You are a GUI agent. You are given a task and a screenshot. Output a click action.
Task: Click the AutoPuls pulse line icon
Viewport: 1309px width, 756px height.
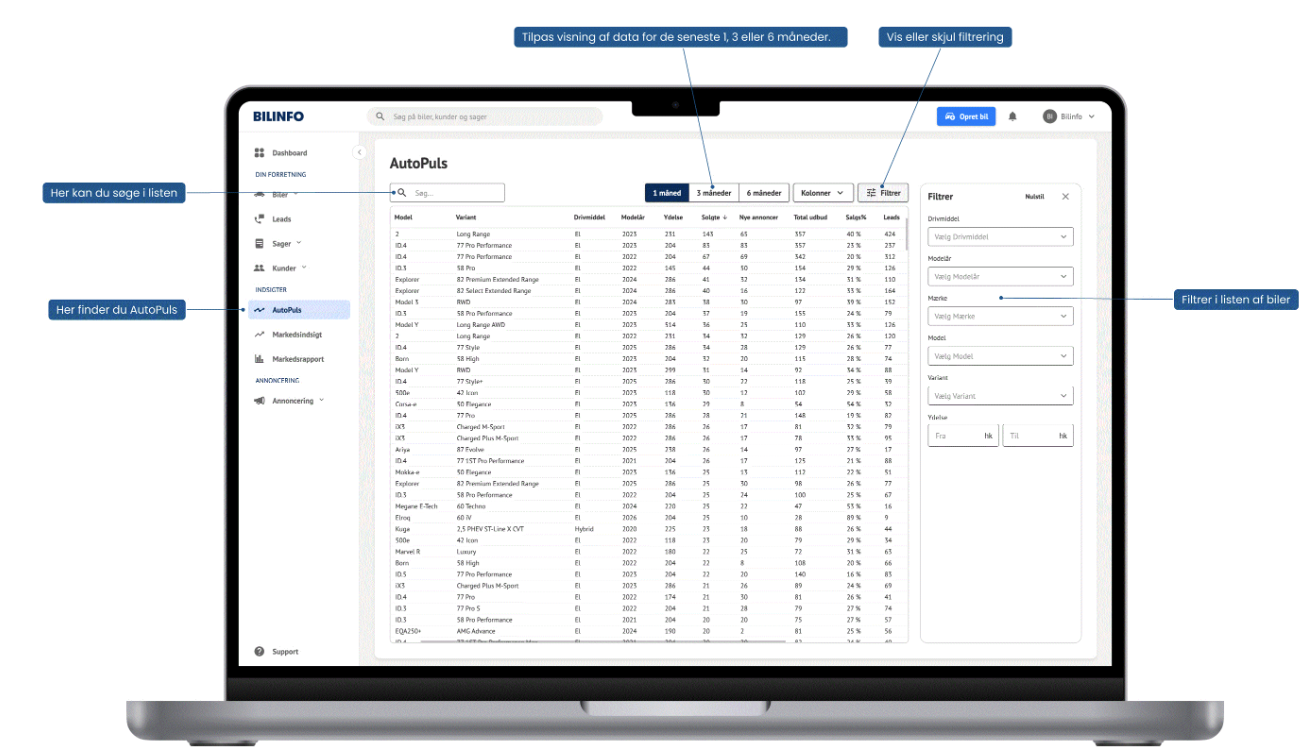(259, 310)
